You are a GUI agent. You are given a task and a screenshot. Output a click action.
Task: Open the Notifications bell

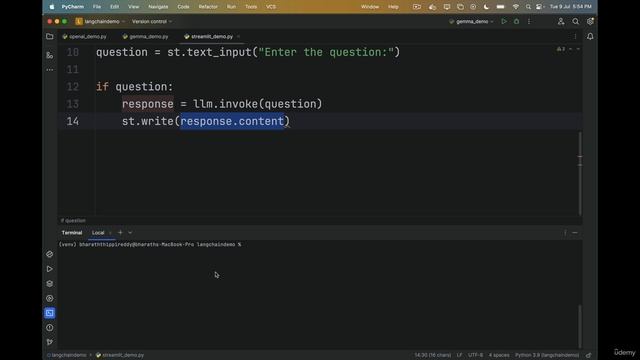590,37
